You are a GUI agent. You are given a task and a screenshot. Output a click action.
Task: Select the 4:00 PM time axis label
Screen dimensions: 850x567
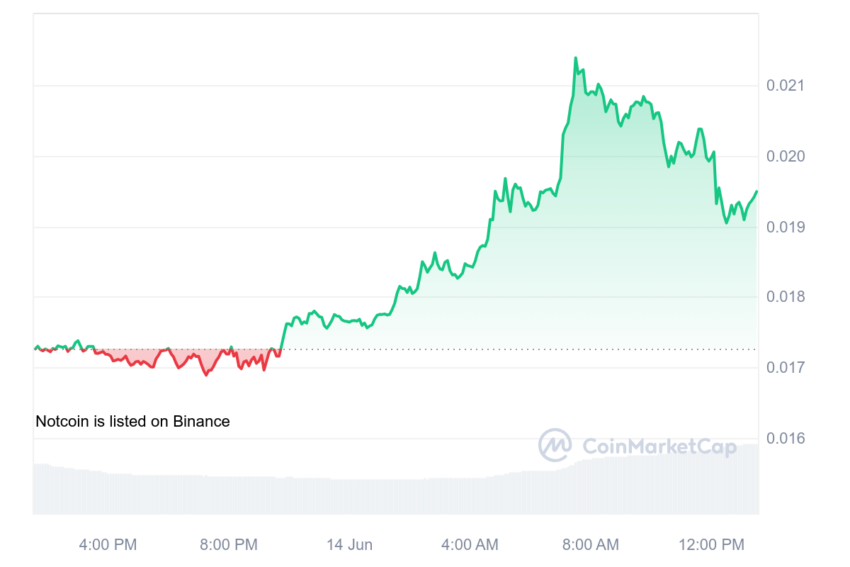coord(108,544)
